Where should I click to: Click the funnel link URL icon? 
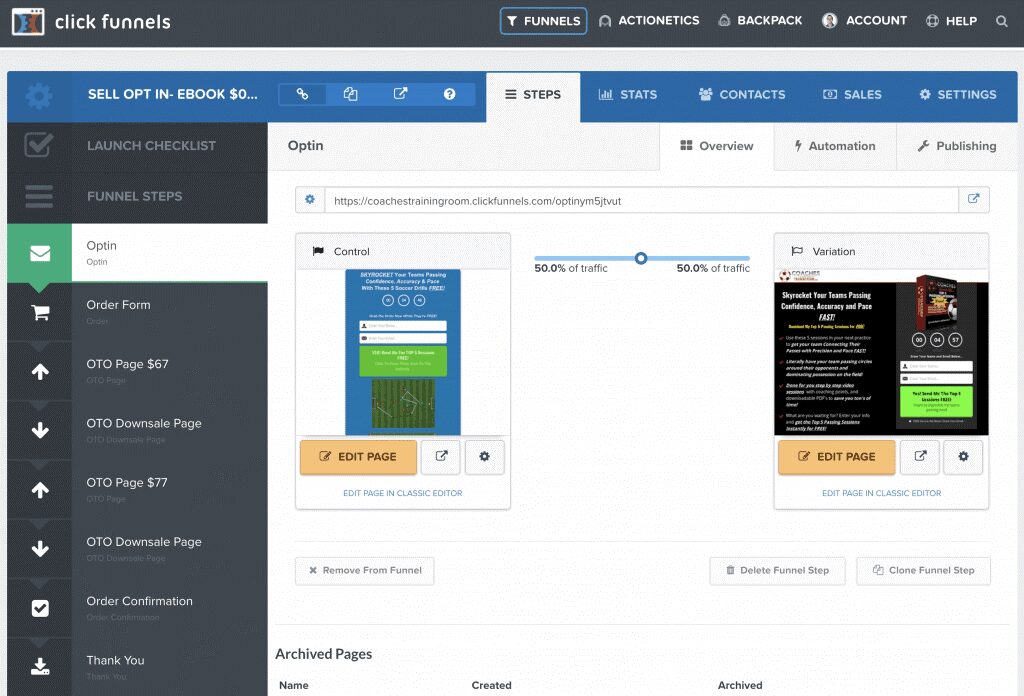pos(302,94)
